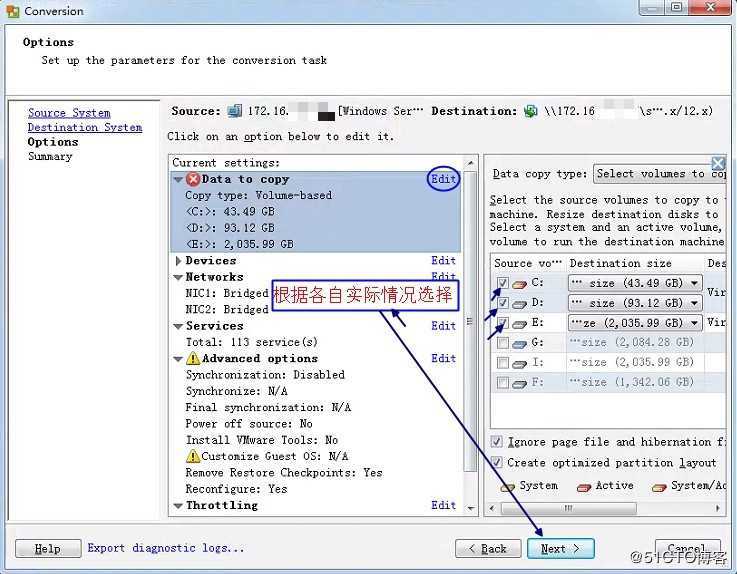Click the C: volume drive icon

[519, 283]
